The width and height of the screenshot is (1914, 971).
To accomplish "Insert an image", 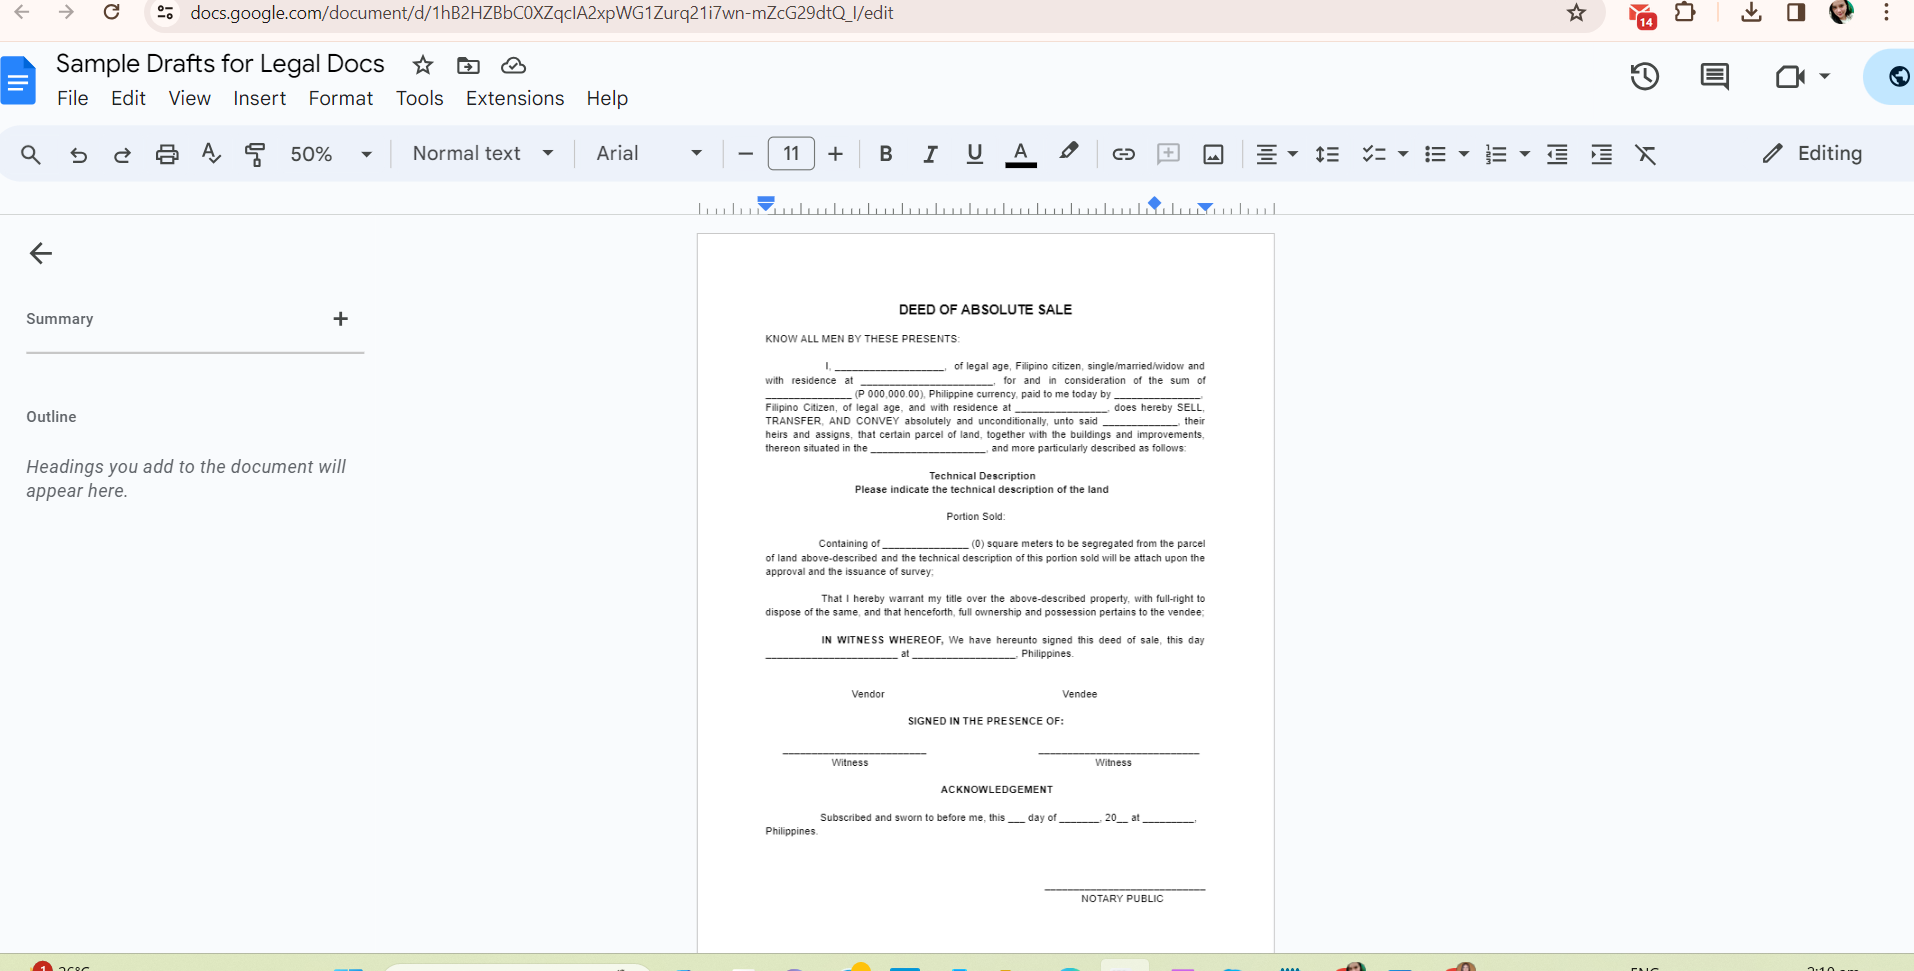I will coord(1213,154).
